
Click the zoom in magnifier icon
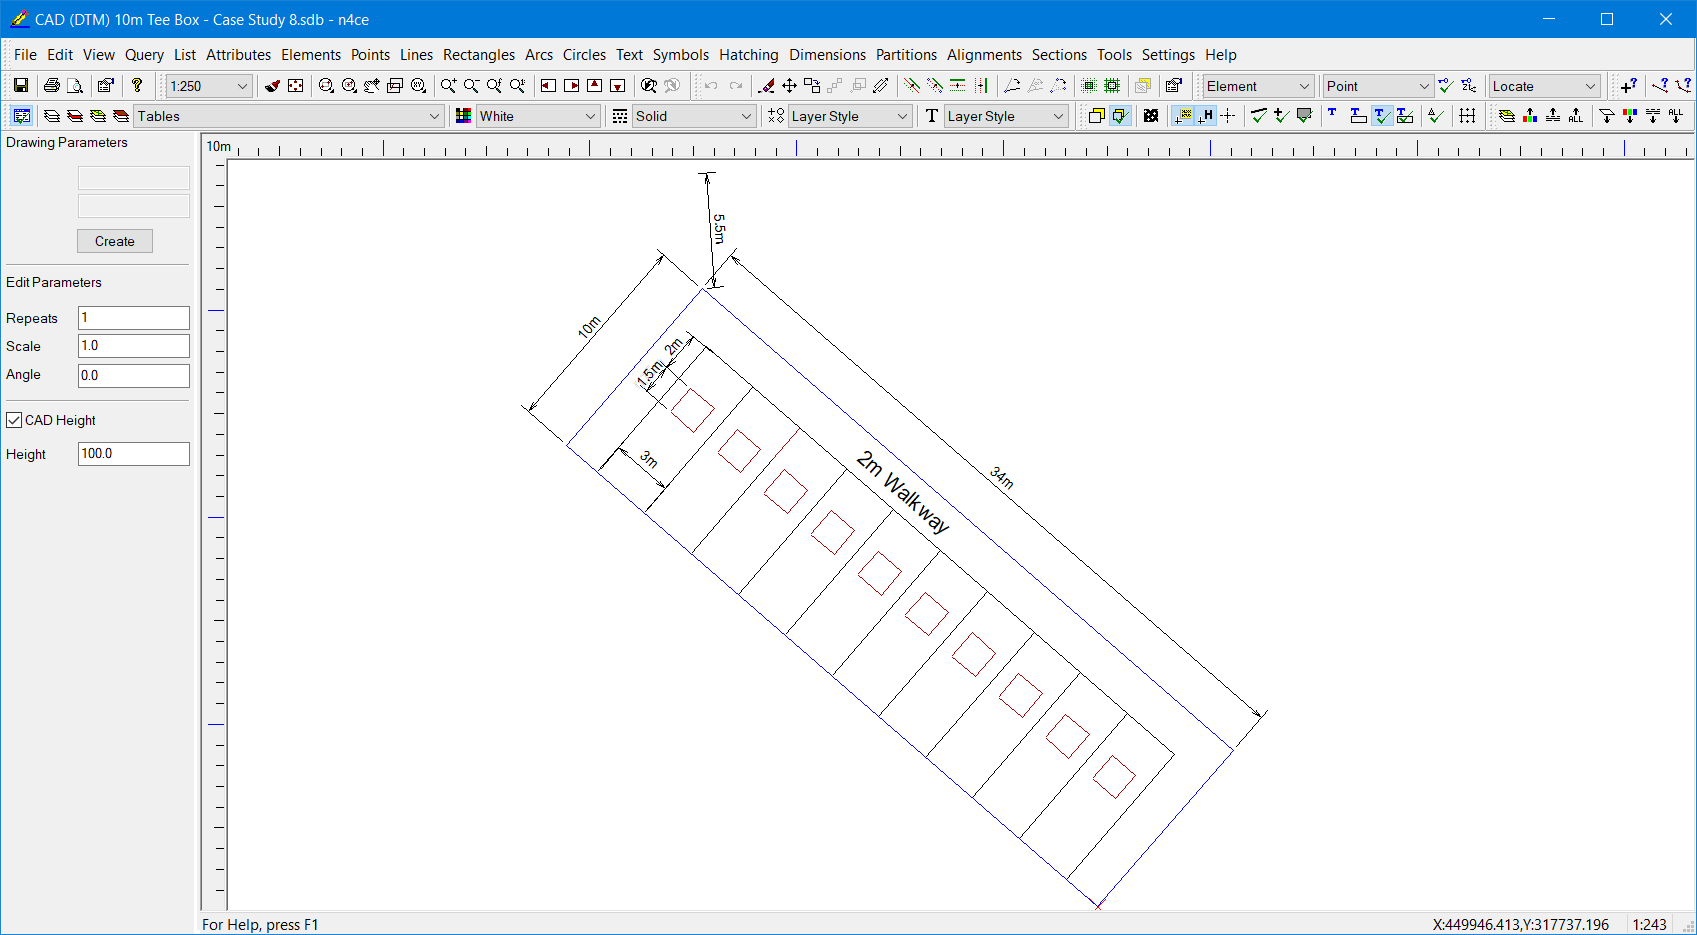click(448, 86)
